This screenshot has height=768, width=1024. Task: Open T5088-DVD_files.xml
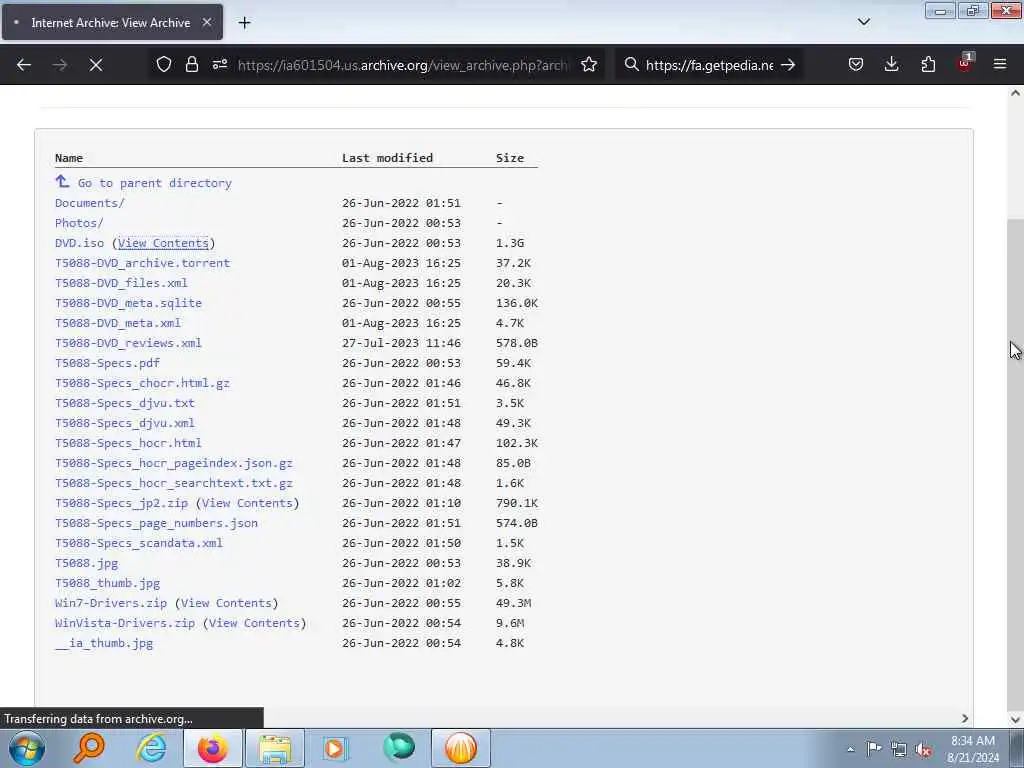point(121,283)
